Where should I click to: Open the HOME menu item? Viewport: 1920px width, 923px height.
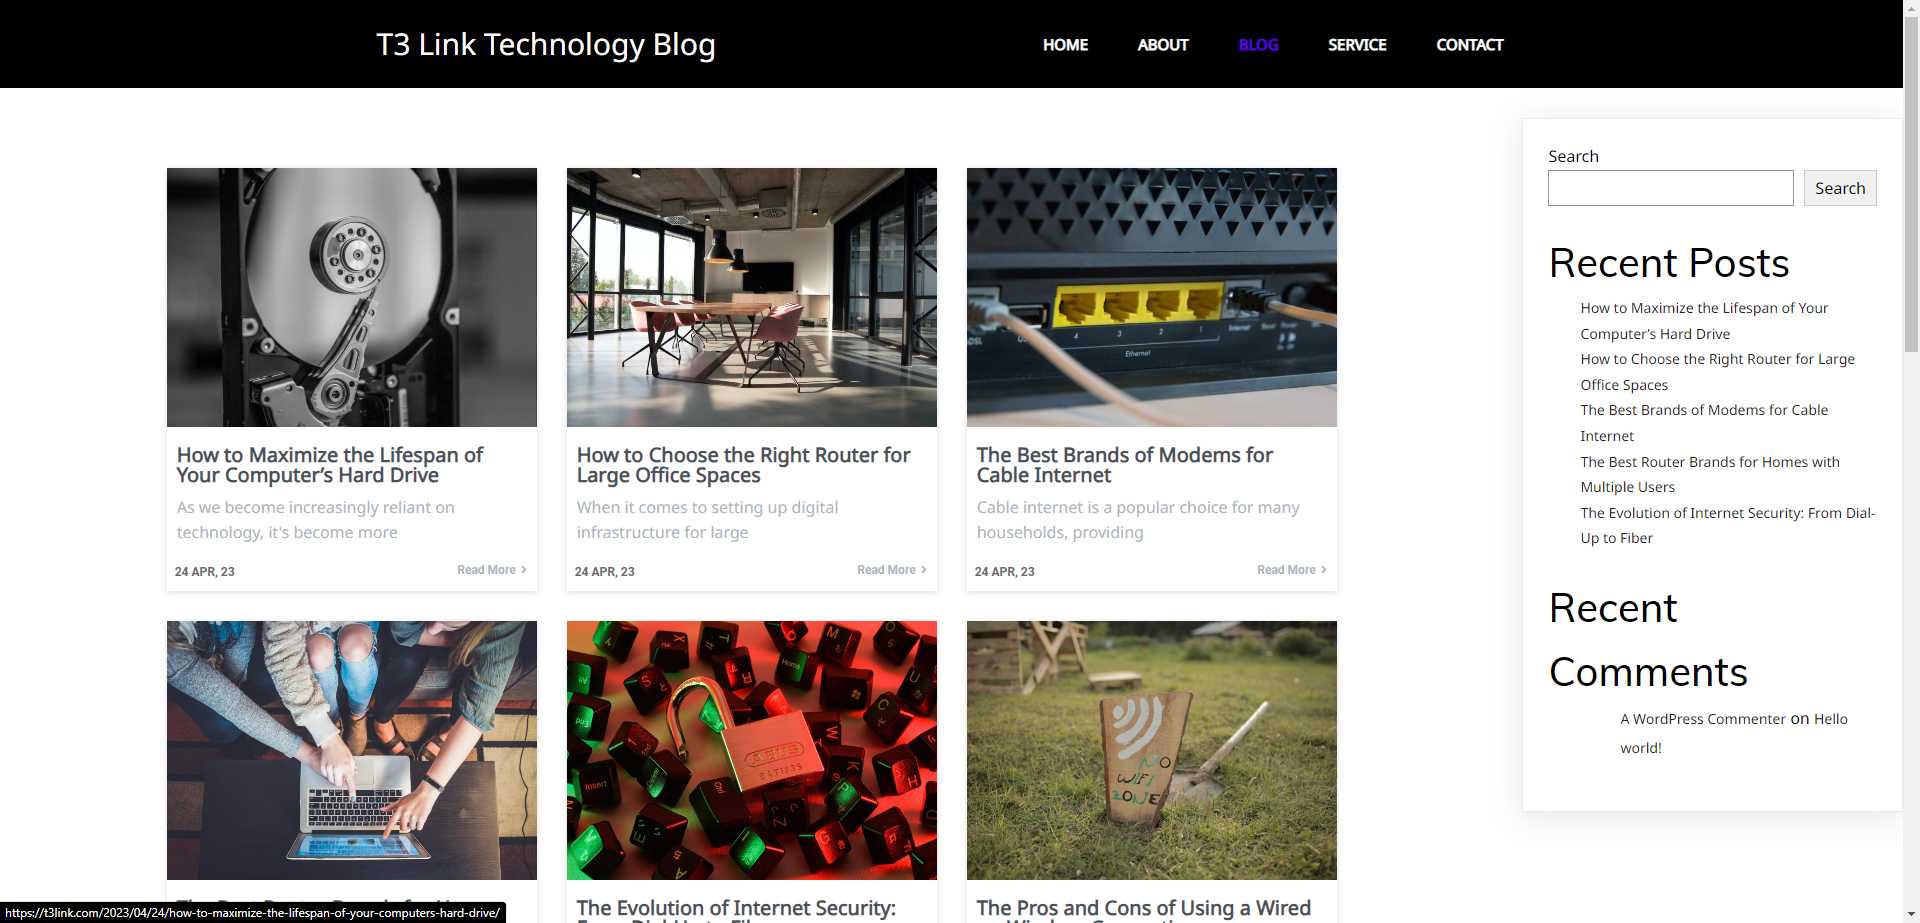coord(1065,45)
